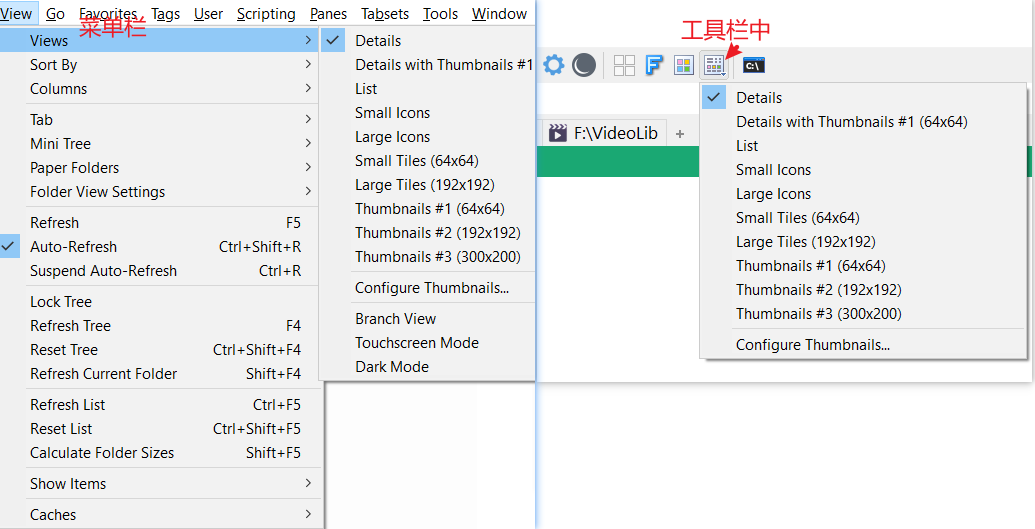1035x529 pixels.
Task: Select Large Tiles (192x192) in toolbar dropdown
Action: pyautogui.click(x=863, y=242)
